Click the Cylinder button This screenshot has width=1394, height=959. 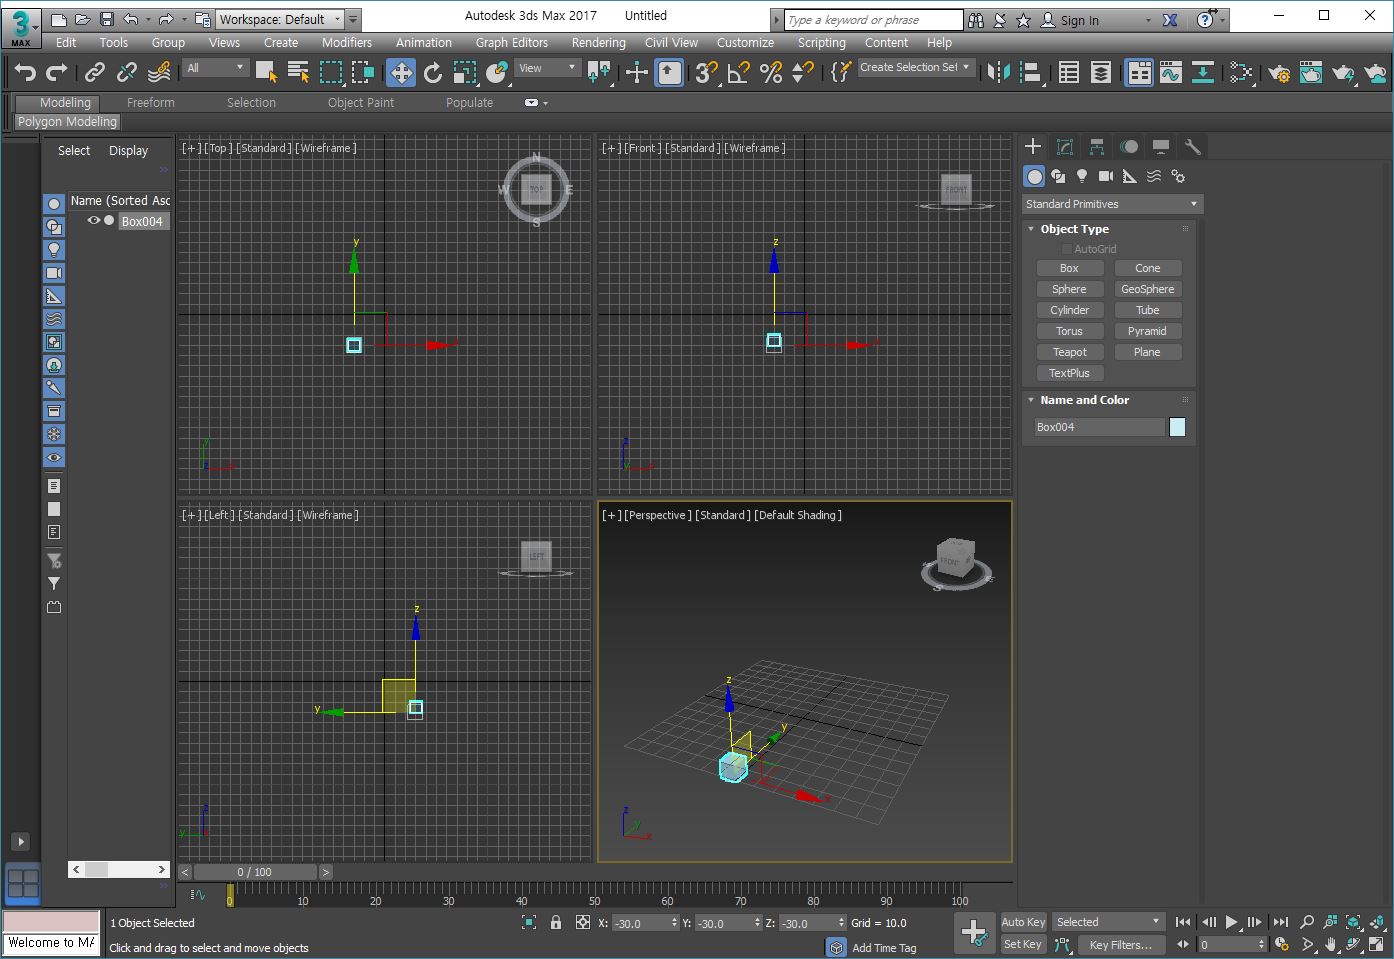[1069, 310]
